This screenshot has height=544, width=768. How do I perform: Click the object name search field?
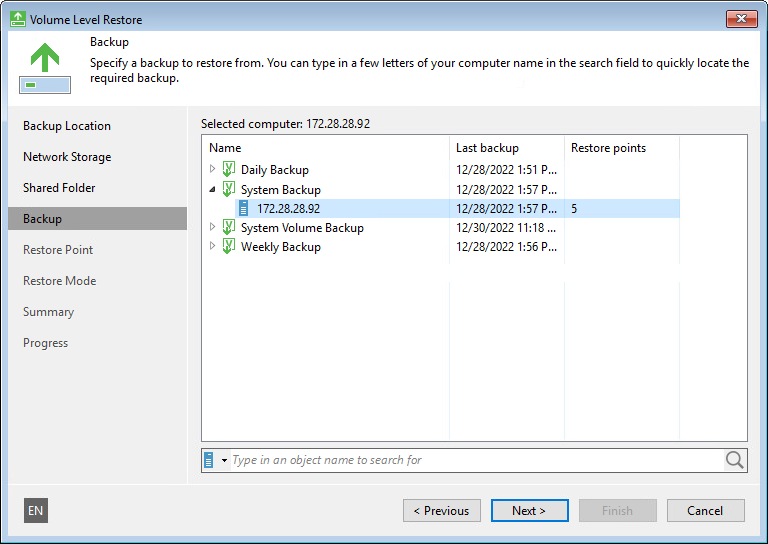coord(478,460)
